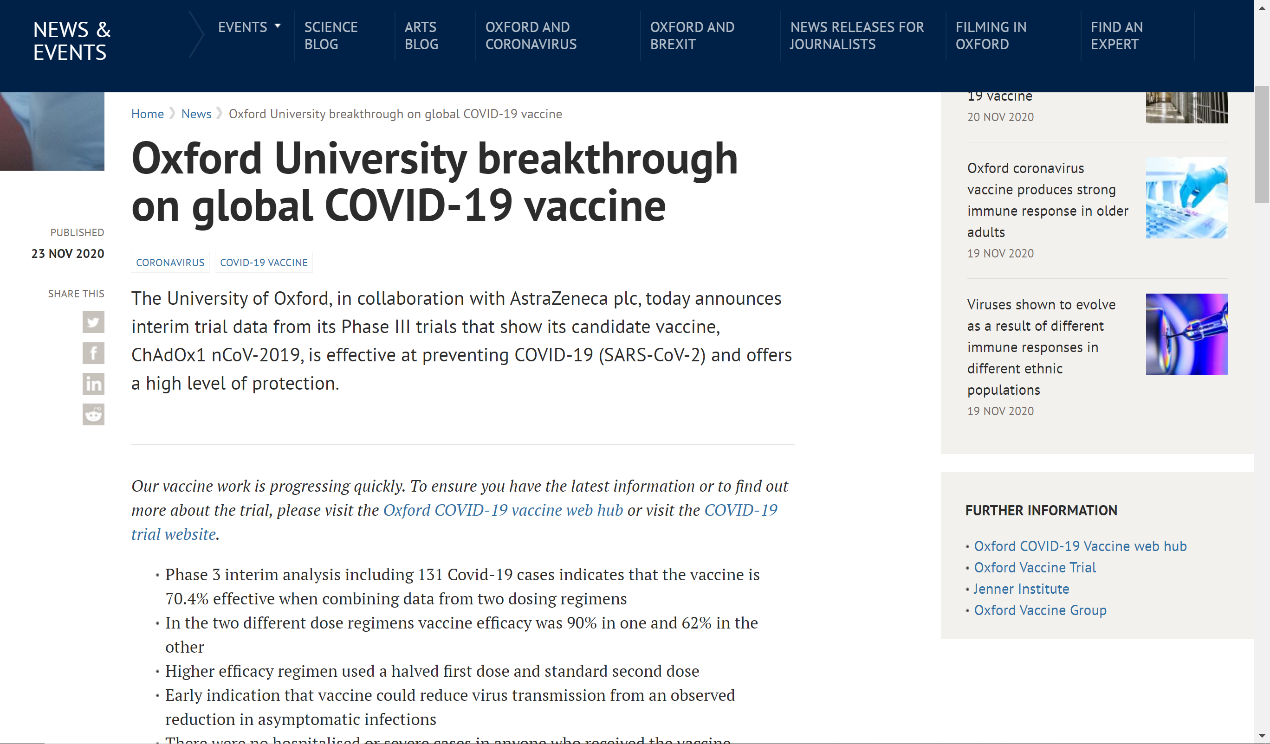1270x744 pixels.
Task: Expand the Events dropdown menu
Action: tap(249, 27)
